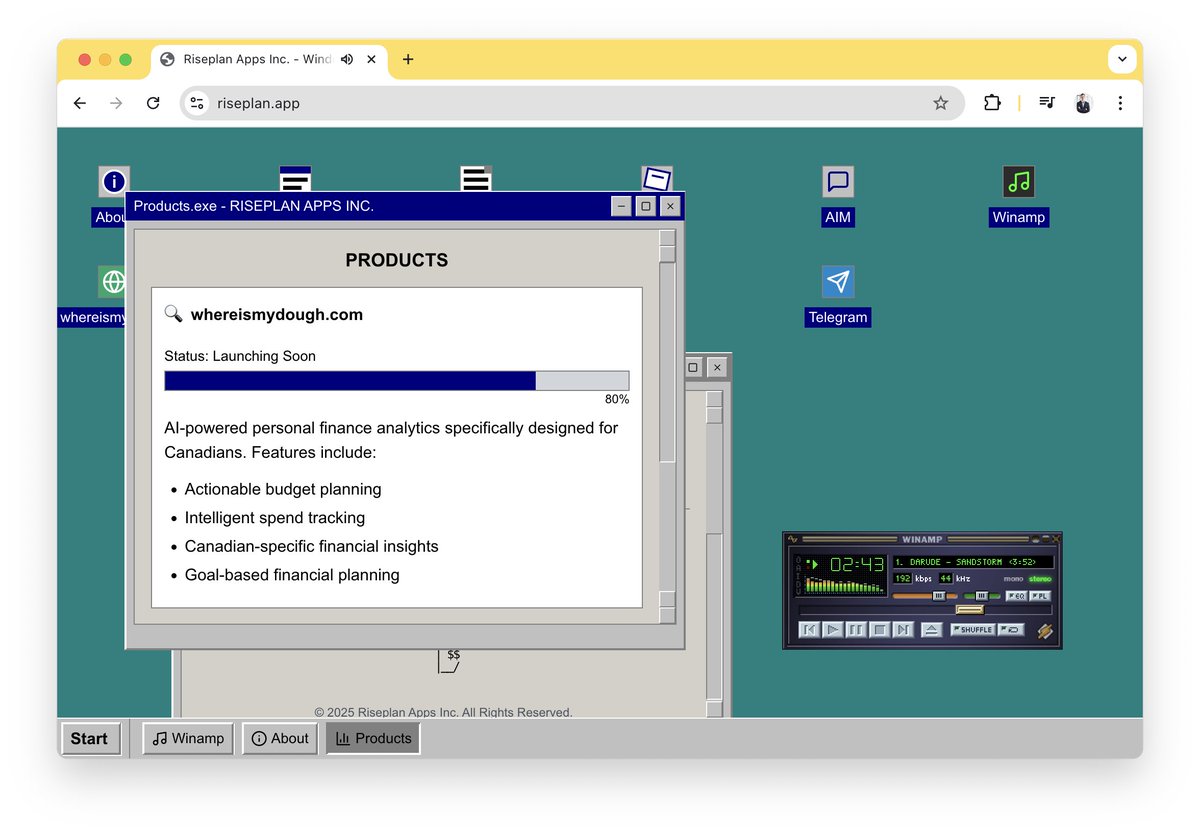1200x834 pixels.
Task: Open a new browser tab
Action: point(408,59)
